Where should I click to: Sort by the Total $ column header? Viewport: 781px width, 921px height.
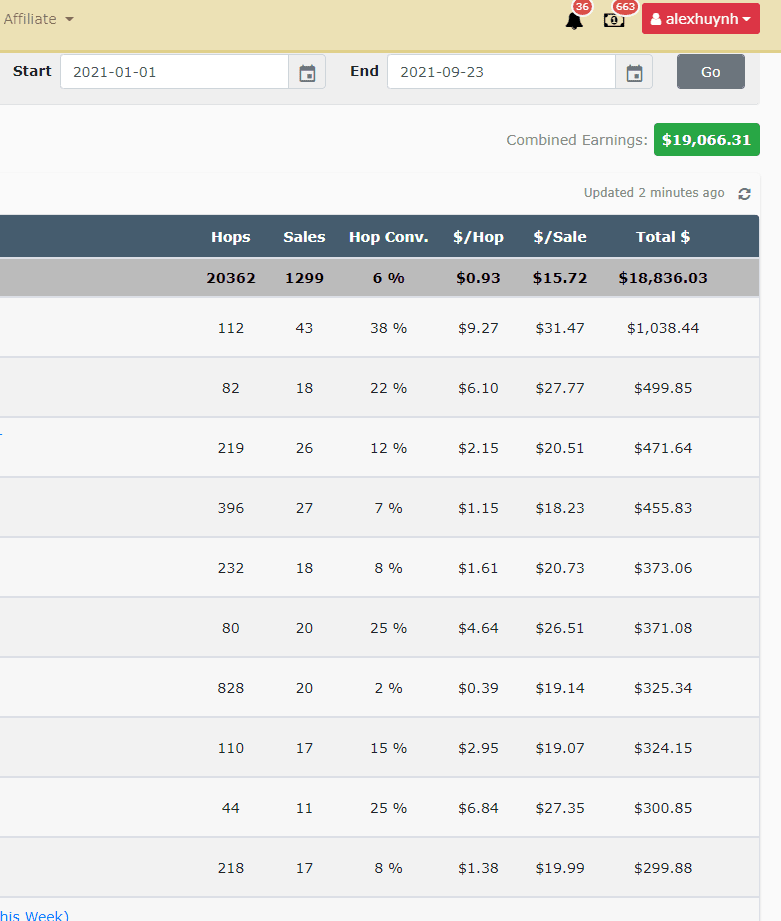[663, 237]
